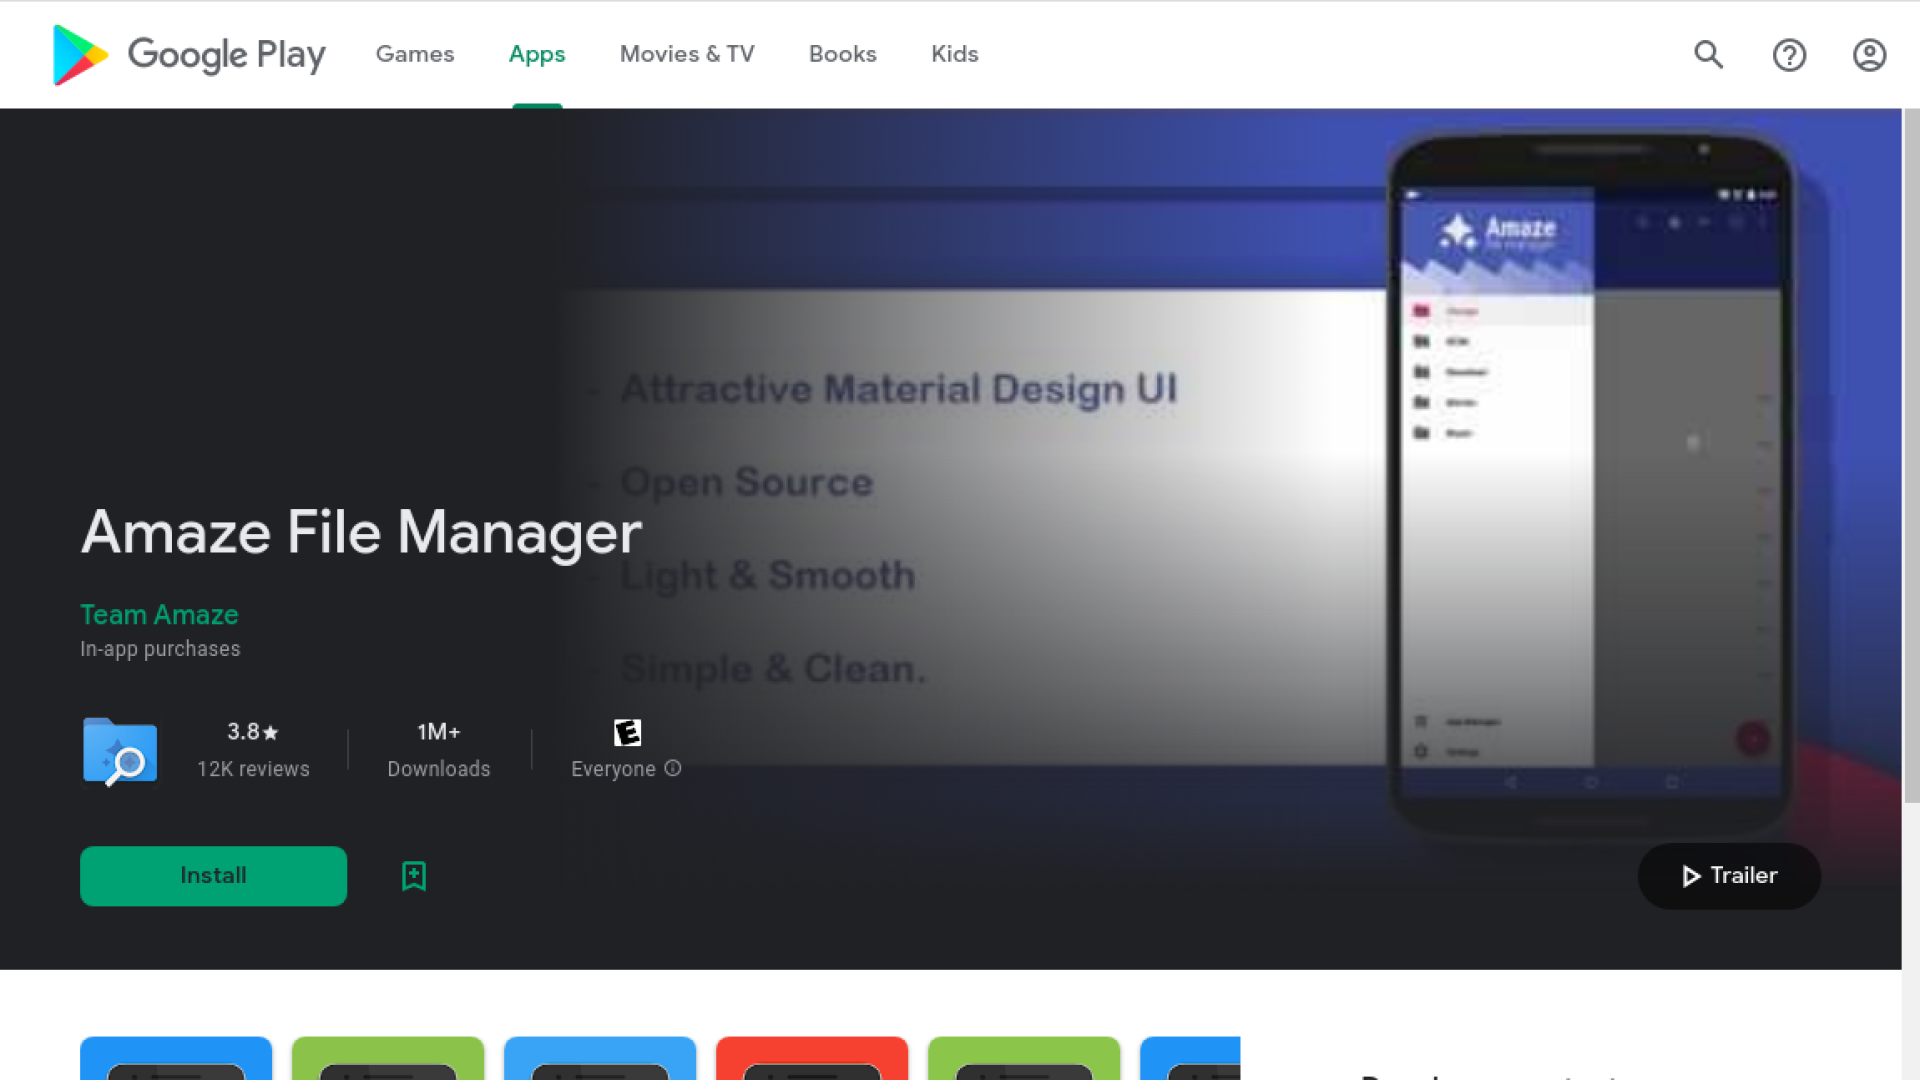
Task: Click the Google Play logo
Action: pyautogui.click(x=189, y=55)
